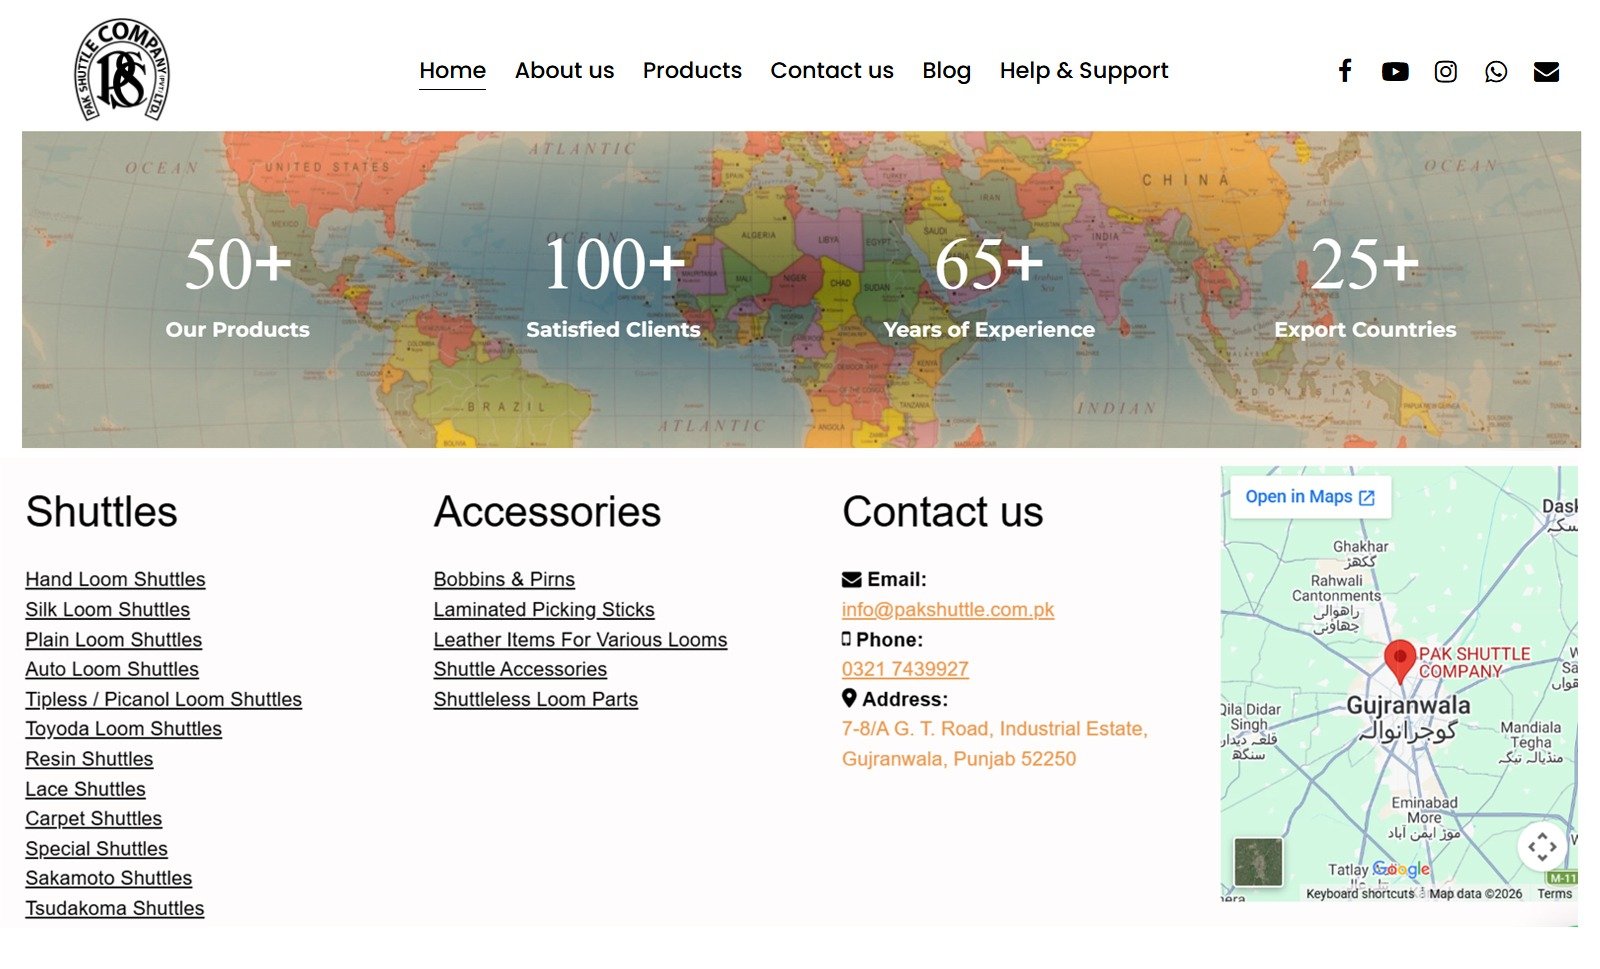Open the About us page
The image size is (1600, 969).
tap(564, 71)
